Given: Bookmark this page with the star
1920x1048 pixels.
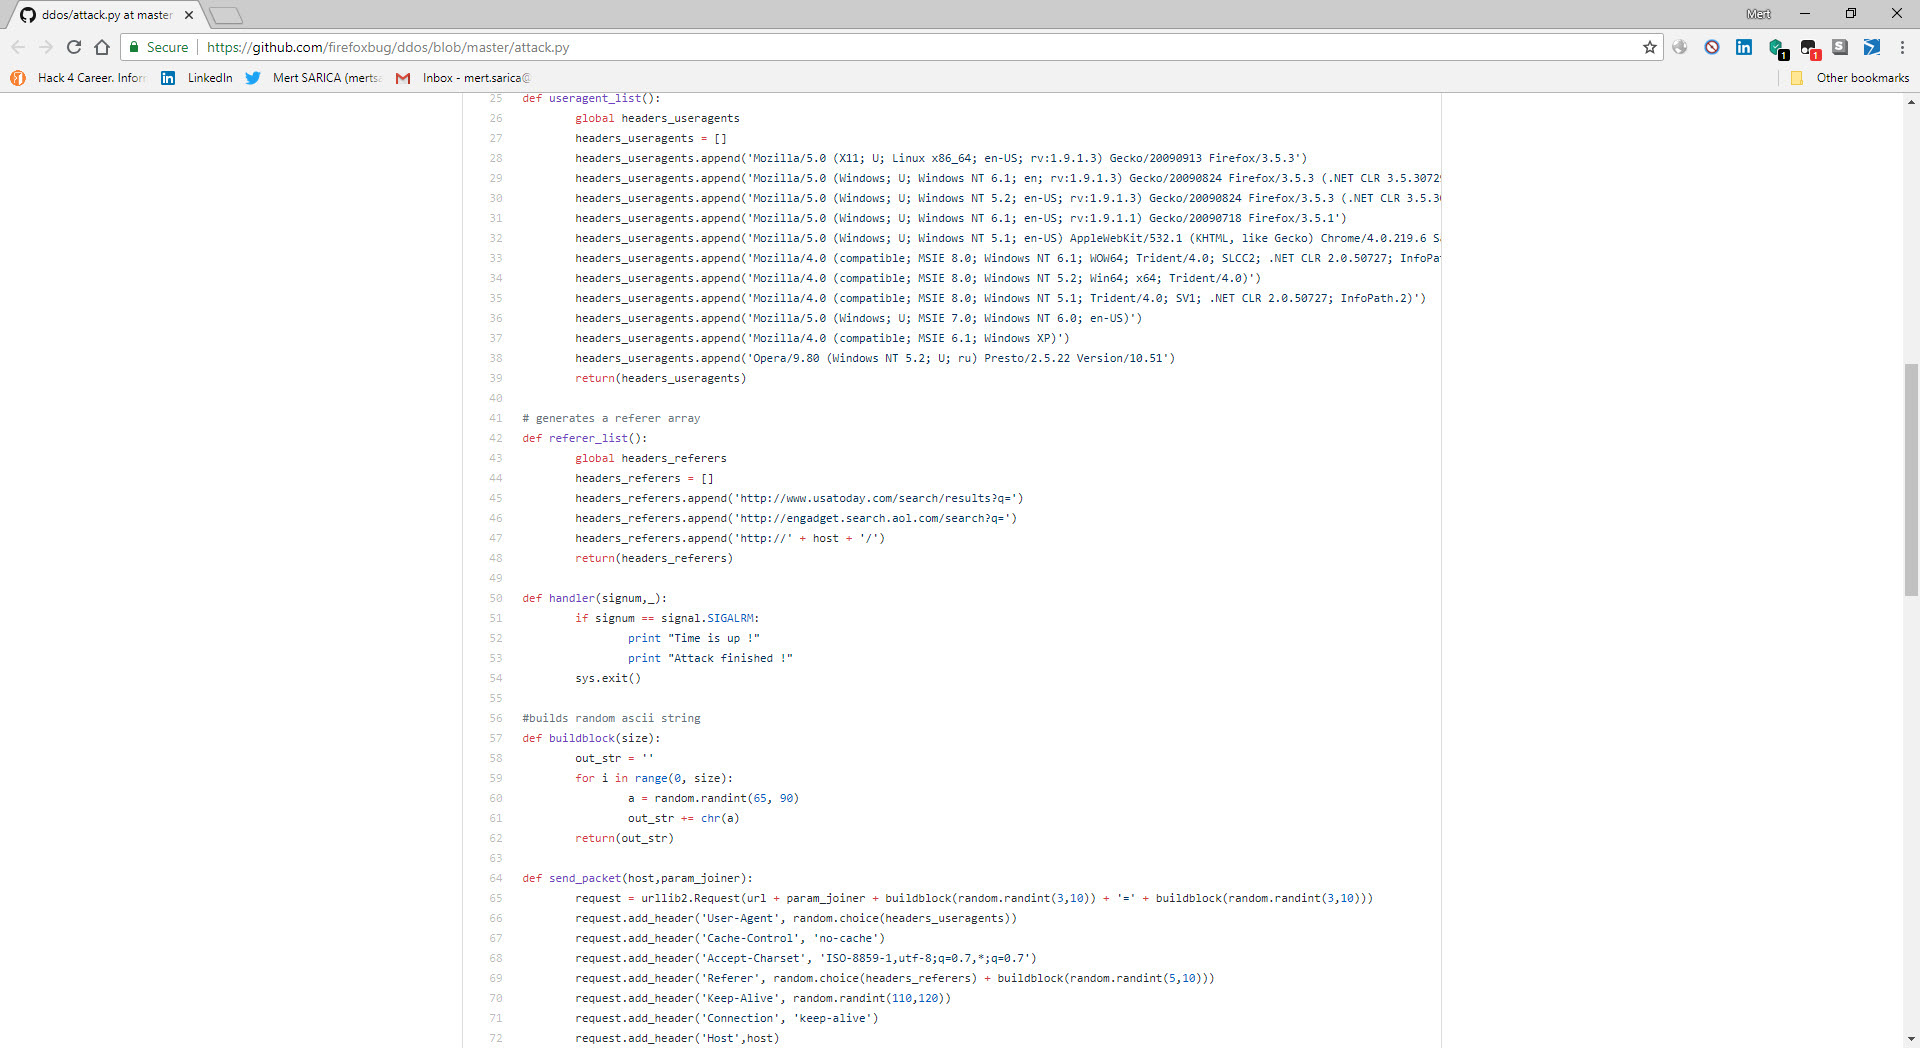Looking at the screenshot, I should (1649, 47).
